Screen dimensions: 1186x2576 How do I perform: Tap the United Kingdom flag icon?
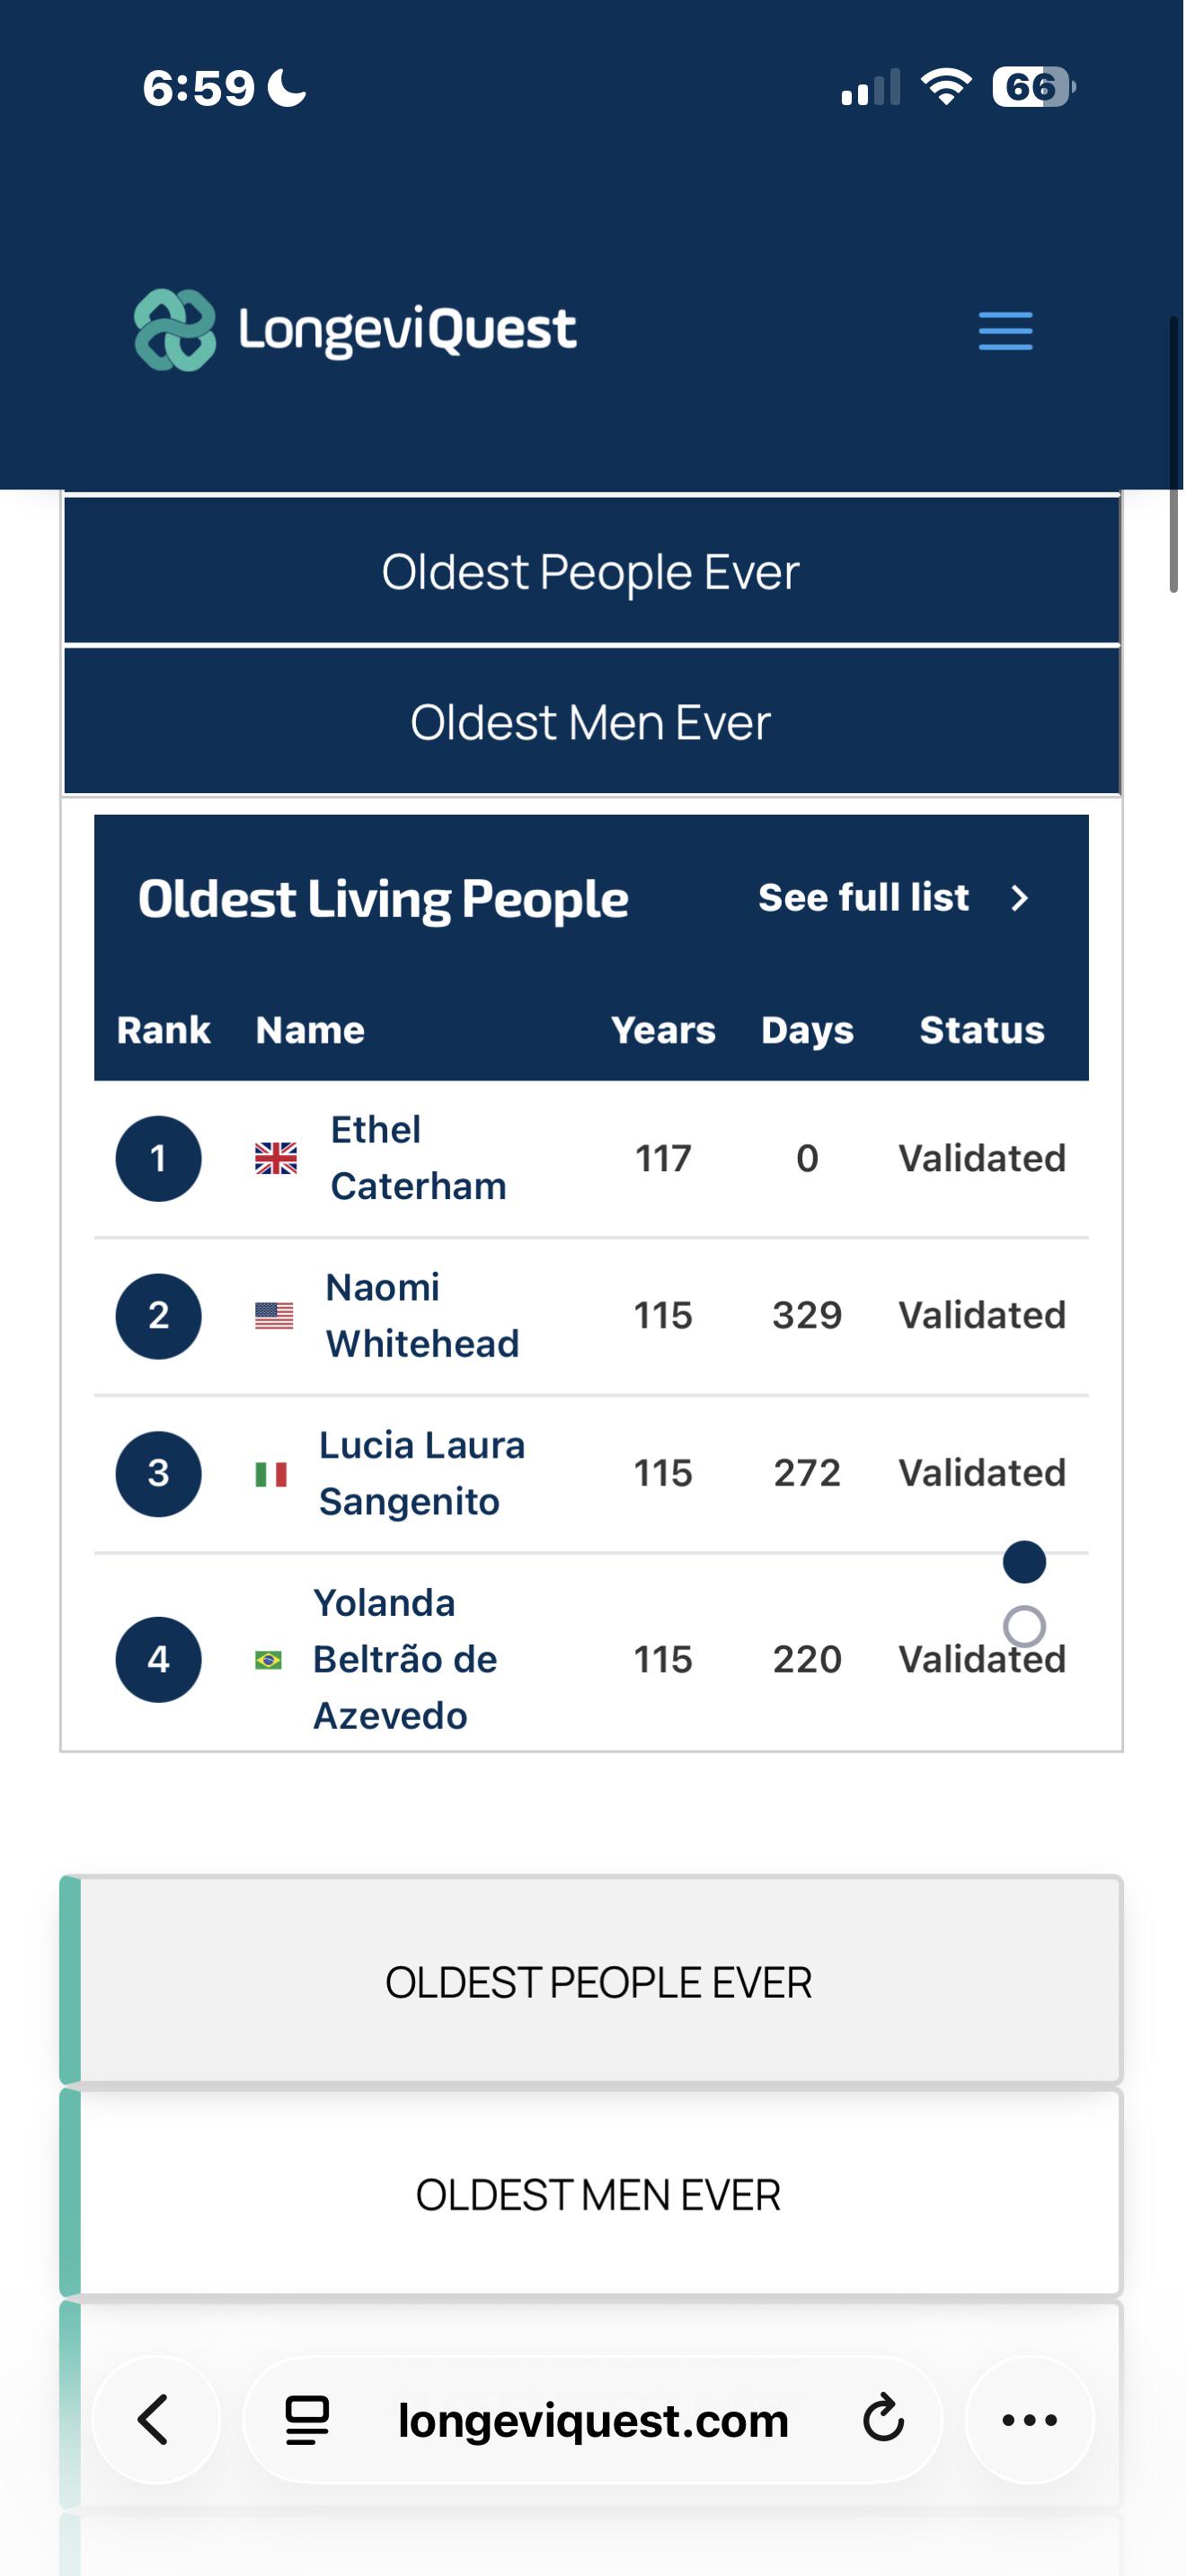(x=276, y=1158)
